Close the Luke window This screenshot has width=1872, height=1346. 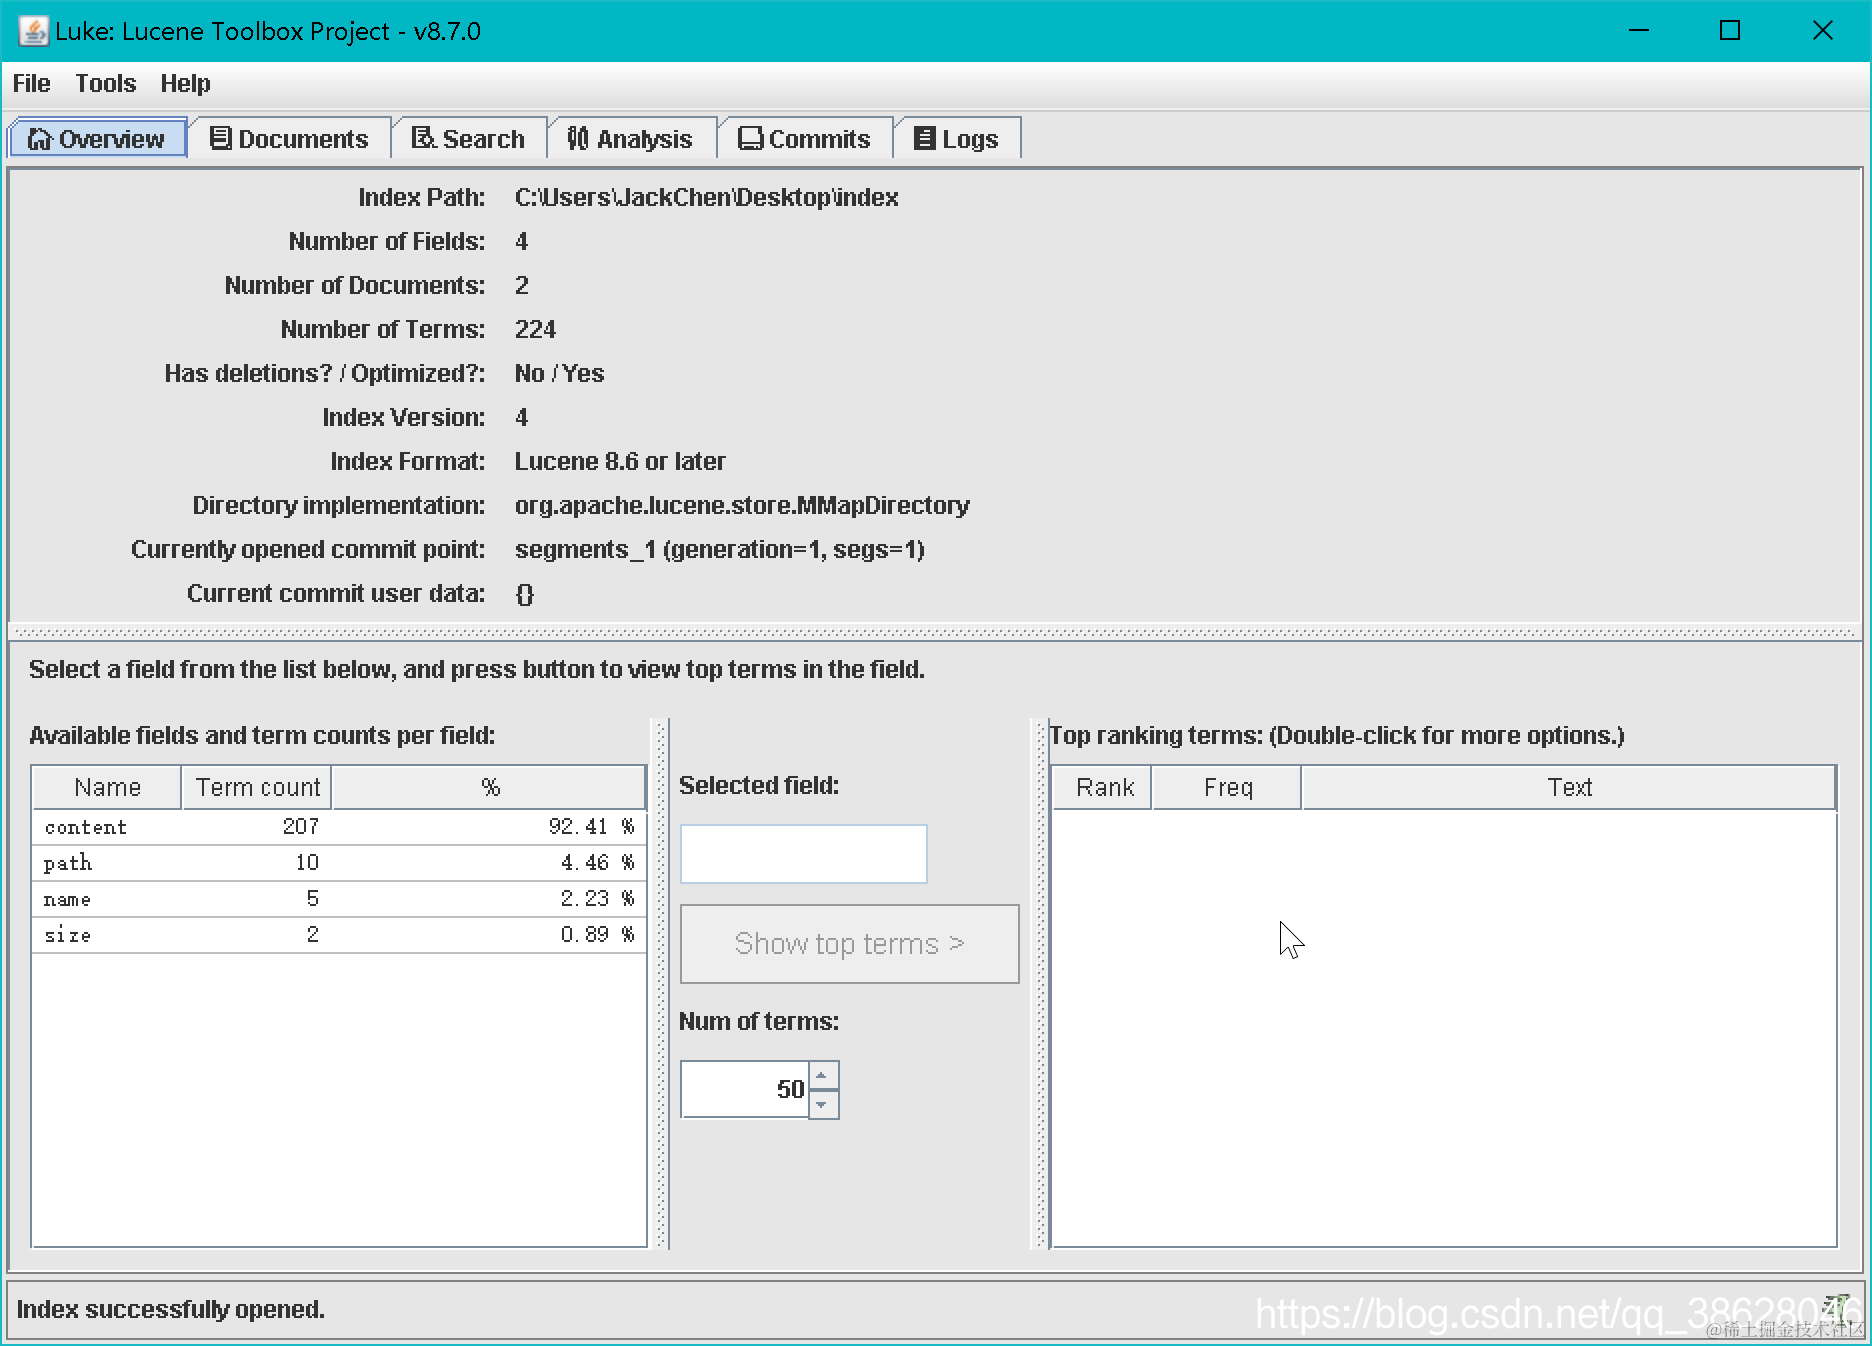1823,31
